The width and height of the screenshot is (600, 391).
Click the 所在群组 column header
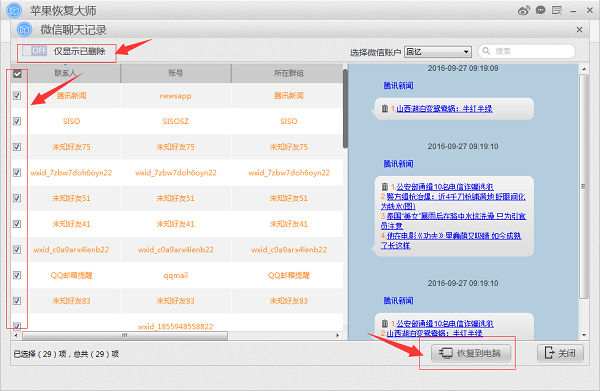[x=289, y=73]
